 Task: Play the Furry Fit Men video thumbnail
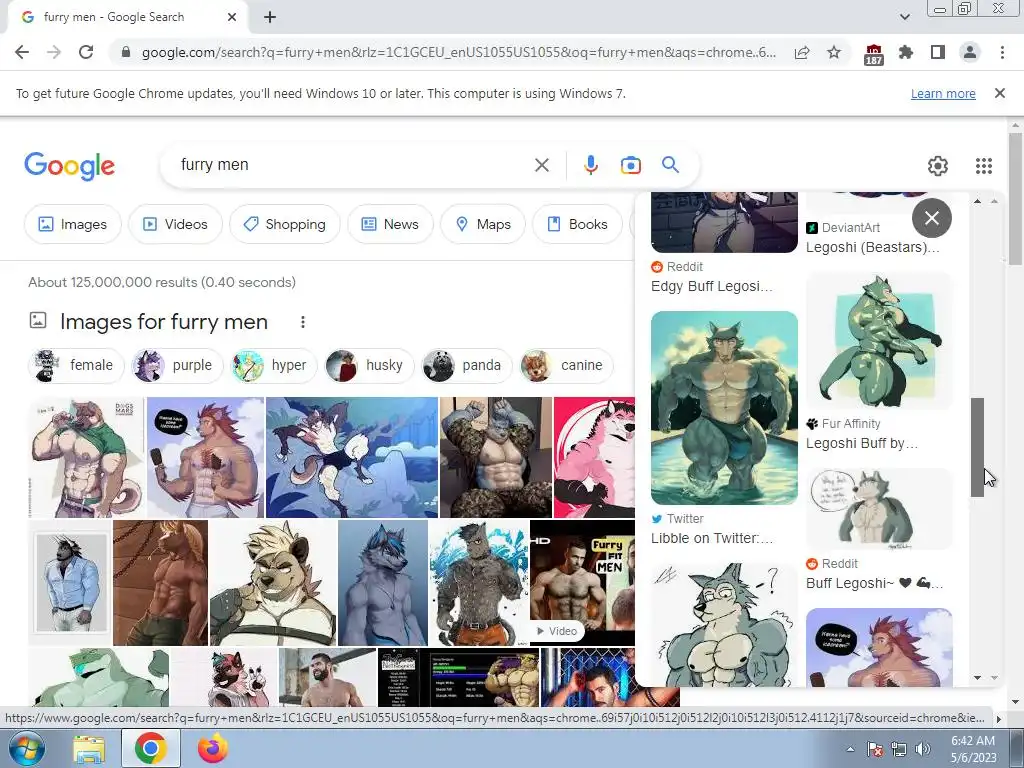click(x=582, y=583)
